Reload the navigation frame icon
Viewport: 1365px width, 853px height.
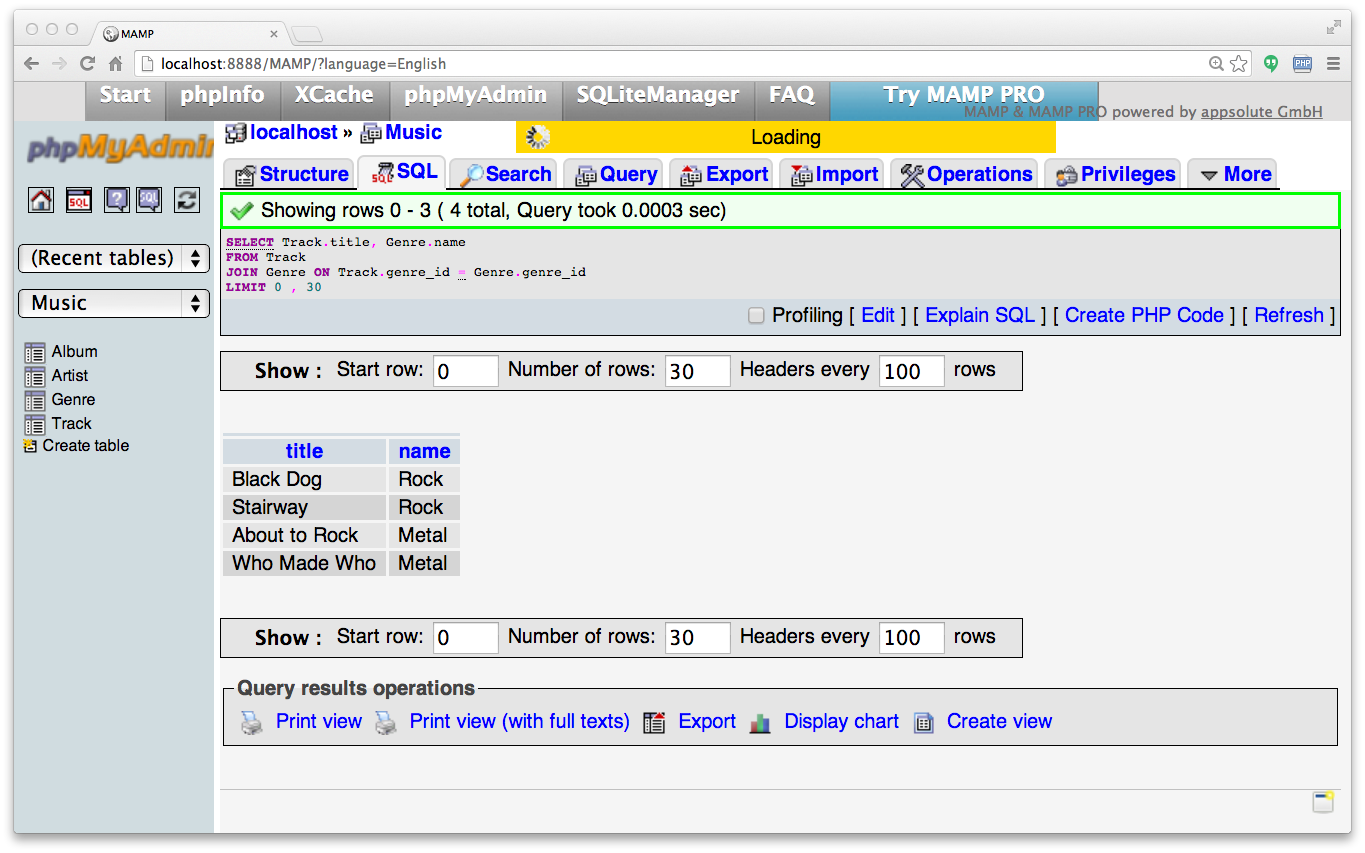[x=187, y=199]
